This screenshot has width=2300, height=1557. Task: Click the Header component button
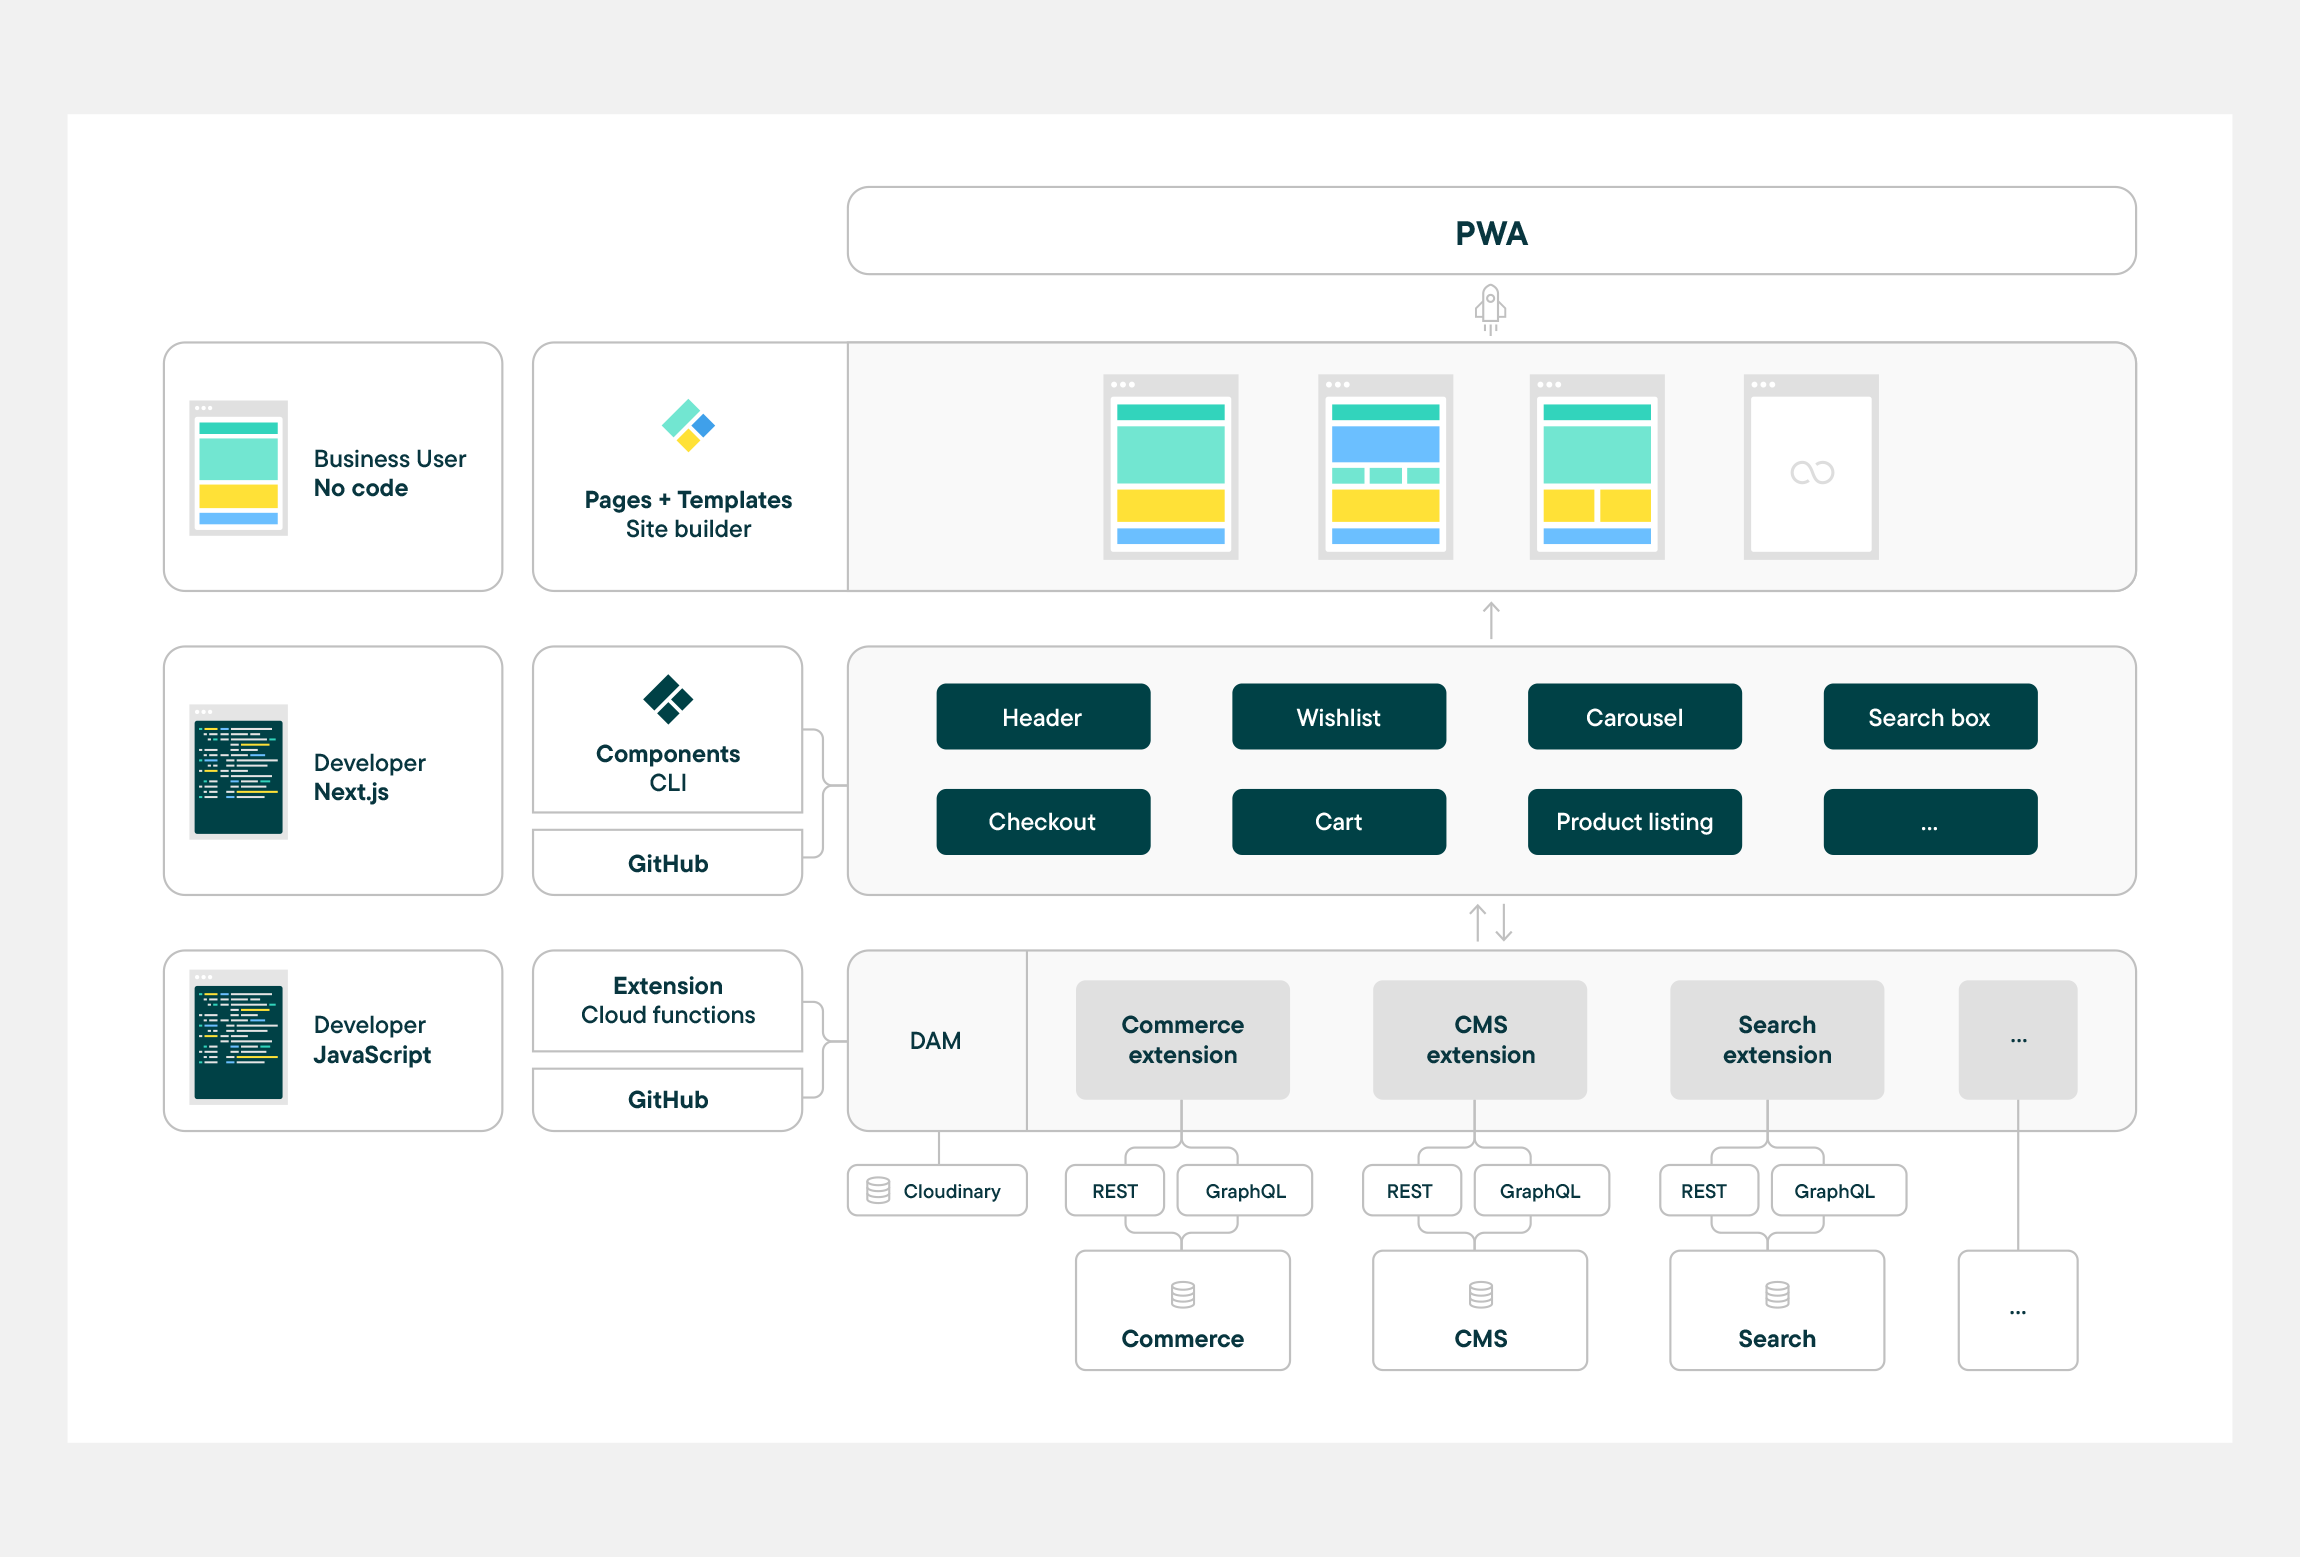point(1043,717)
